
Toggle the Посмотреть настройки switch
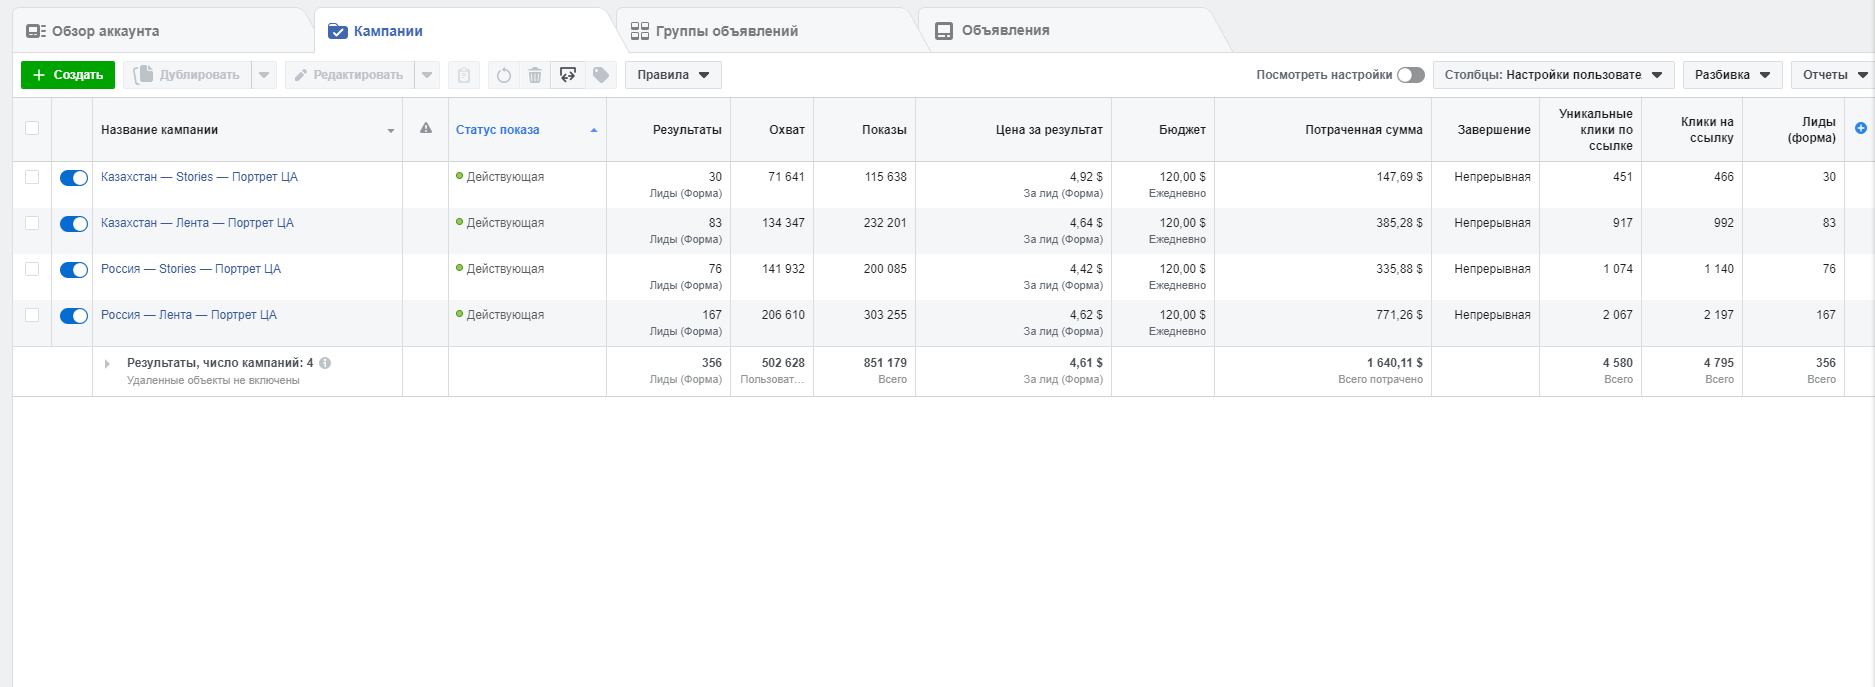point(1410,75)
